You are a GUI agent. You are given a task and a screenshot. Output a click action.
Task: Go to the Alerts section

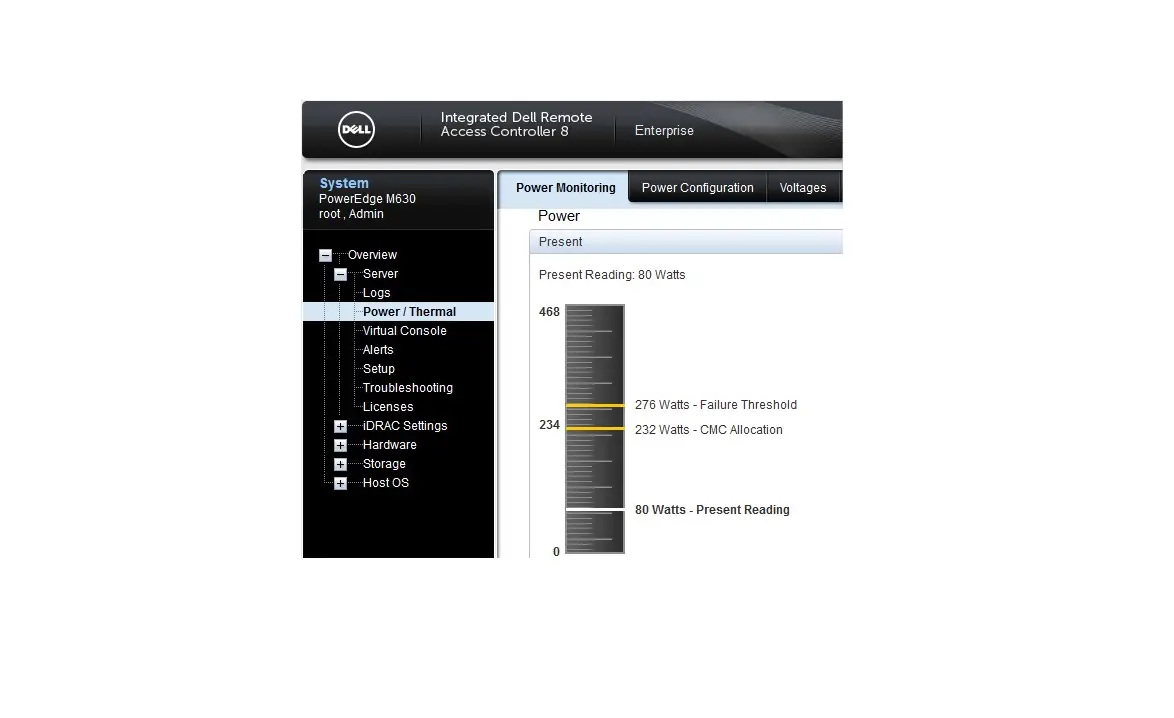377,349
